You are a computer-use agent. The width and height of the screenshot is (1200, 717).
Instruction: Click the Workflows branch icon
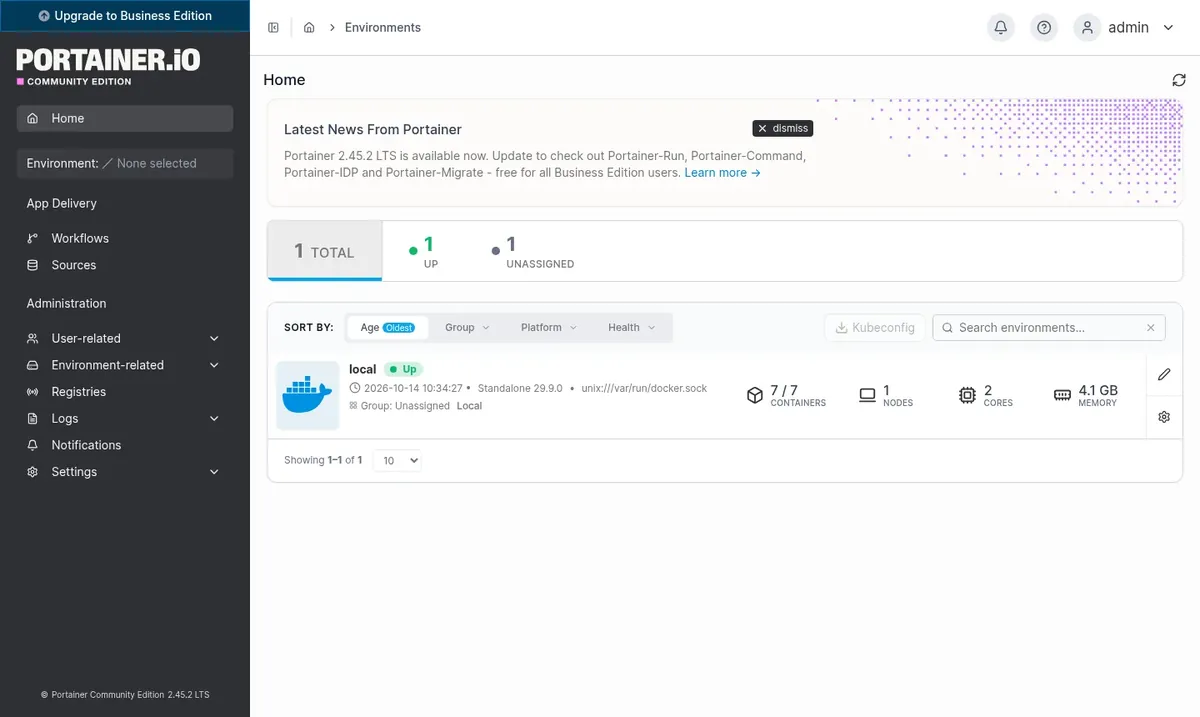pos(33,238)
